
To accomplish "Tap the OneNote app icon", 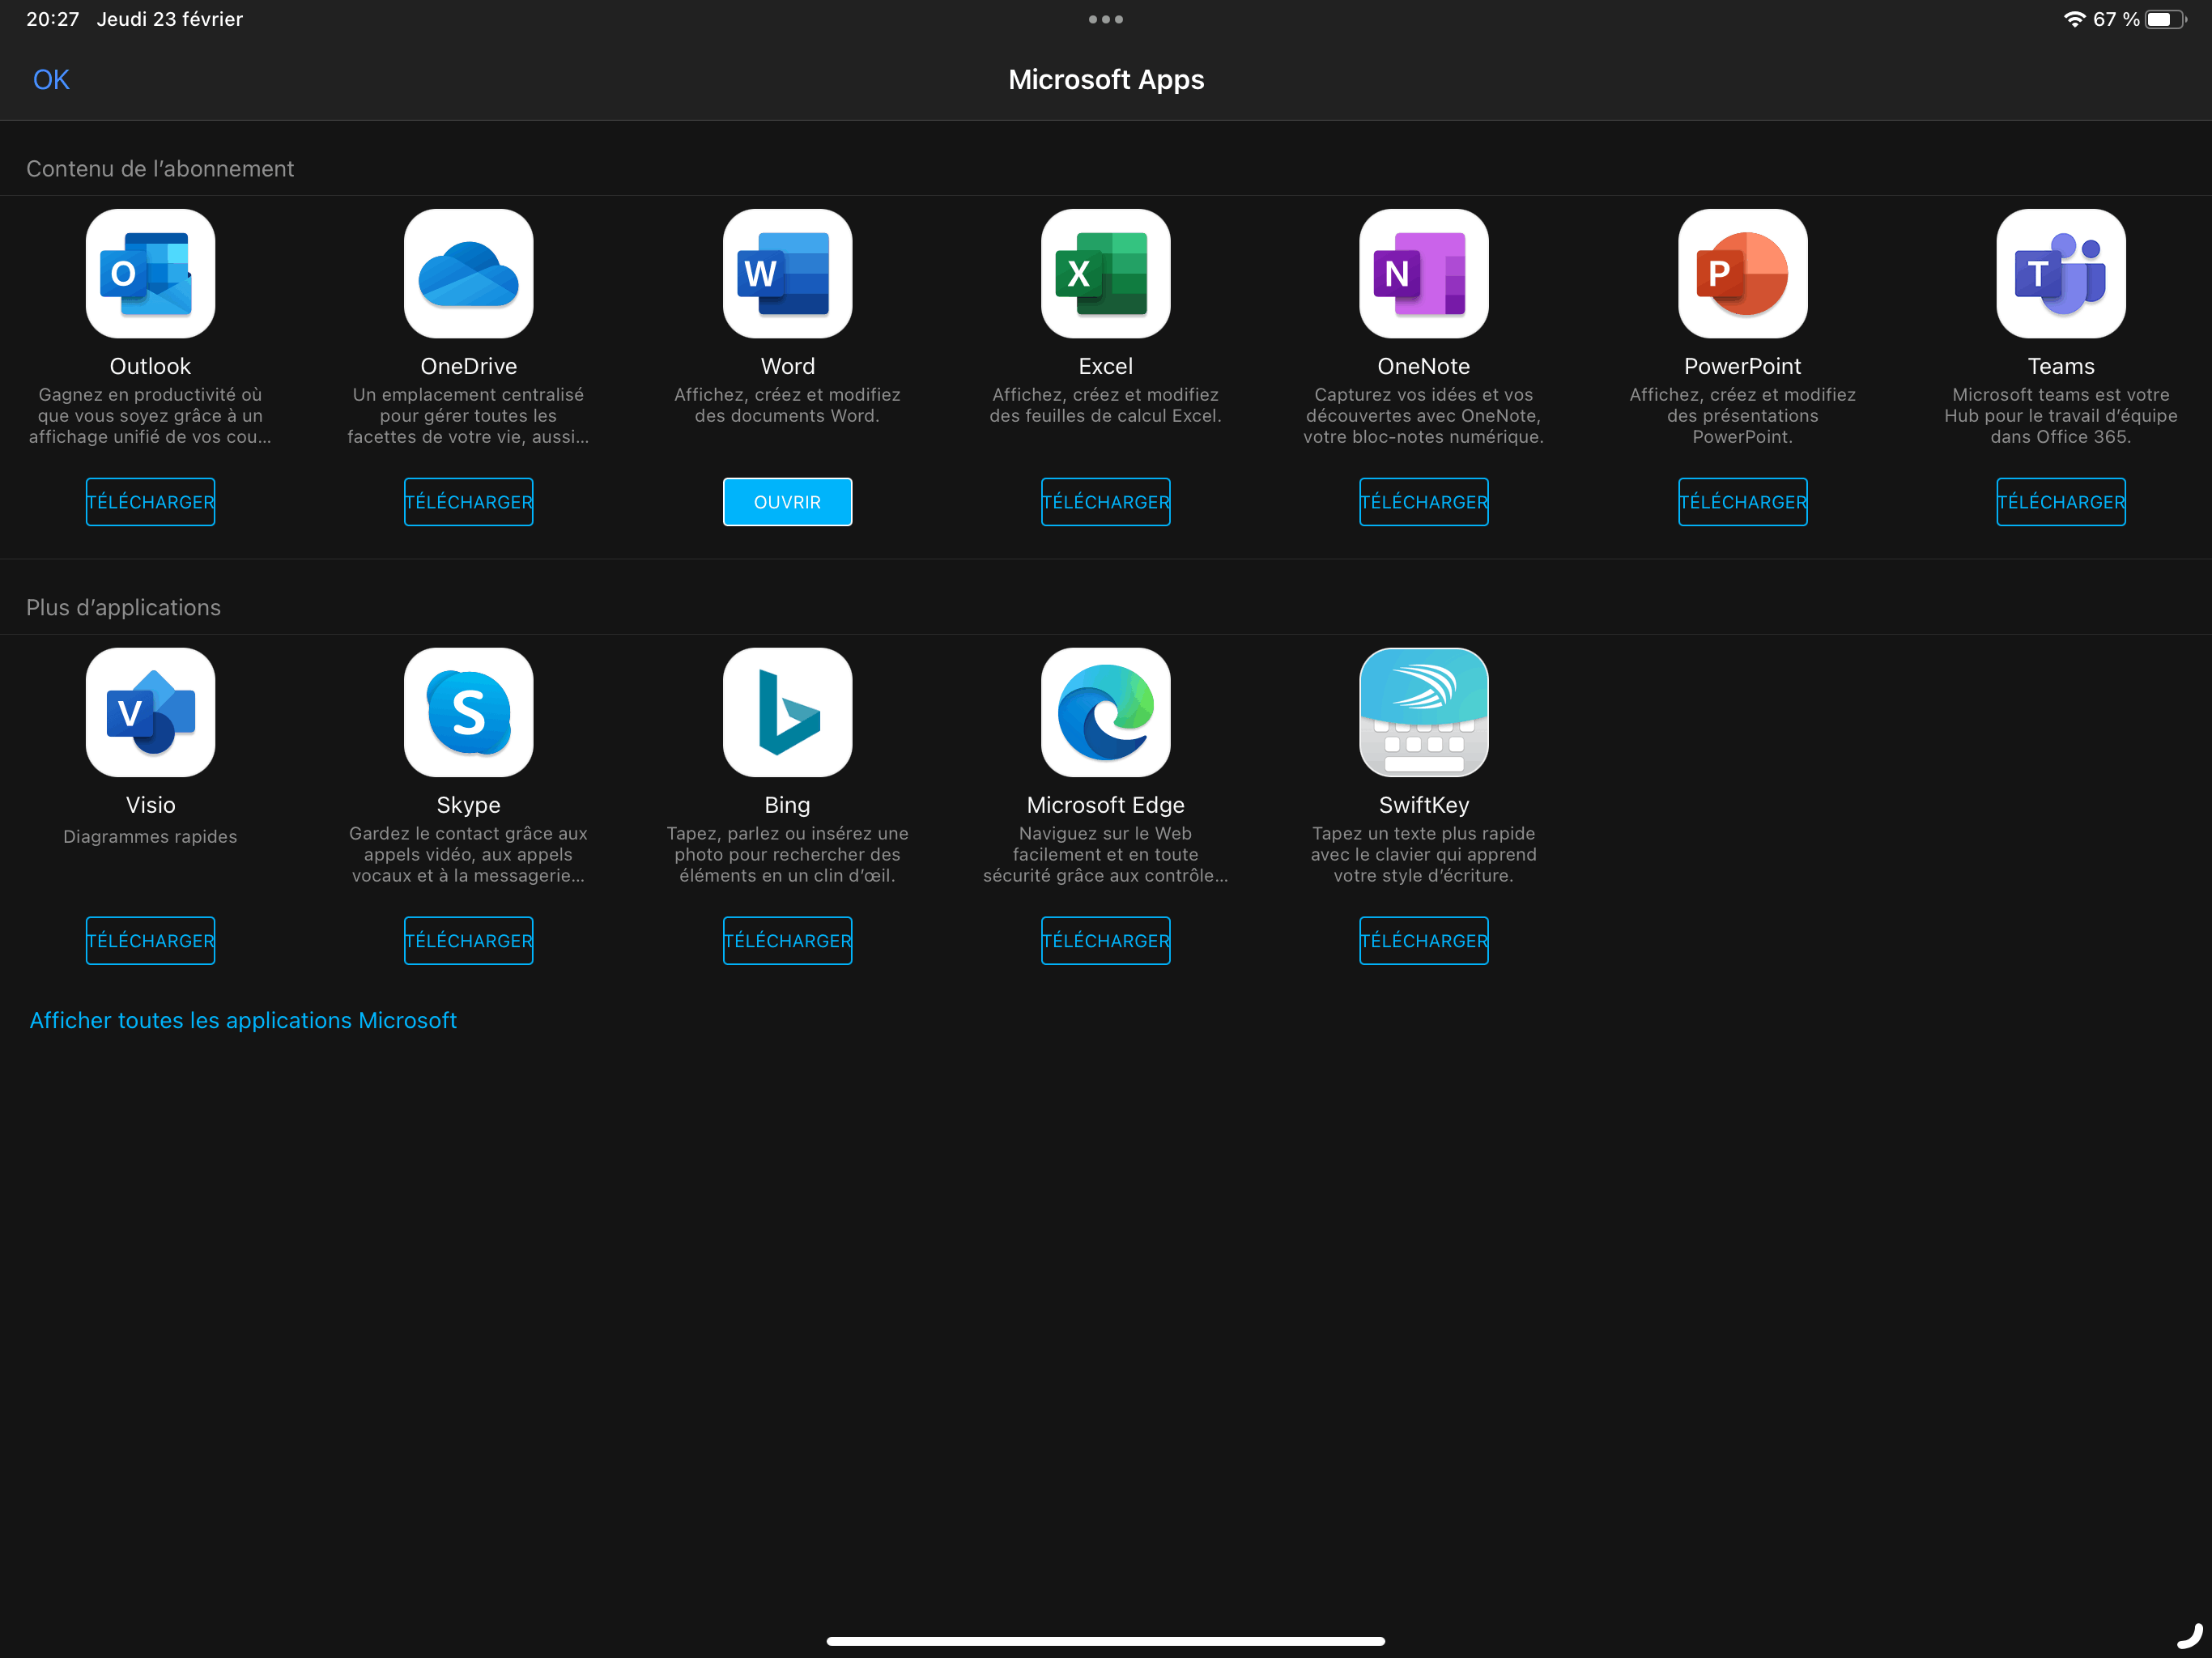I will point(1423,273).
